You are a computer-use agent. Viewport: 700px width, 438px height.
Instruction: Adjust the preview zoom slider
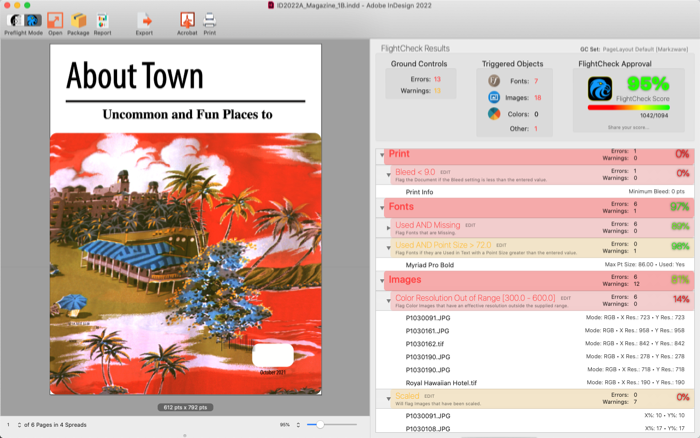[320, 425]
